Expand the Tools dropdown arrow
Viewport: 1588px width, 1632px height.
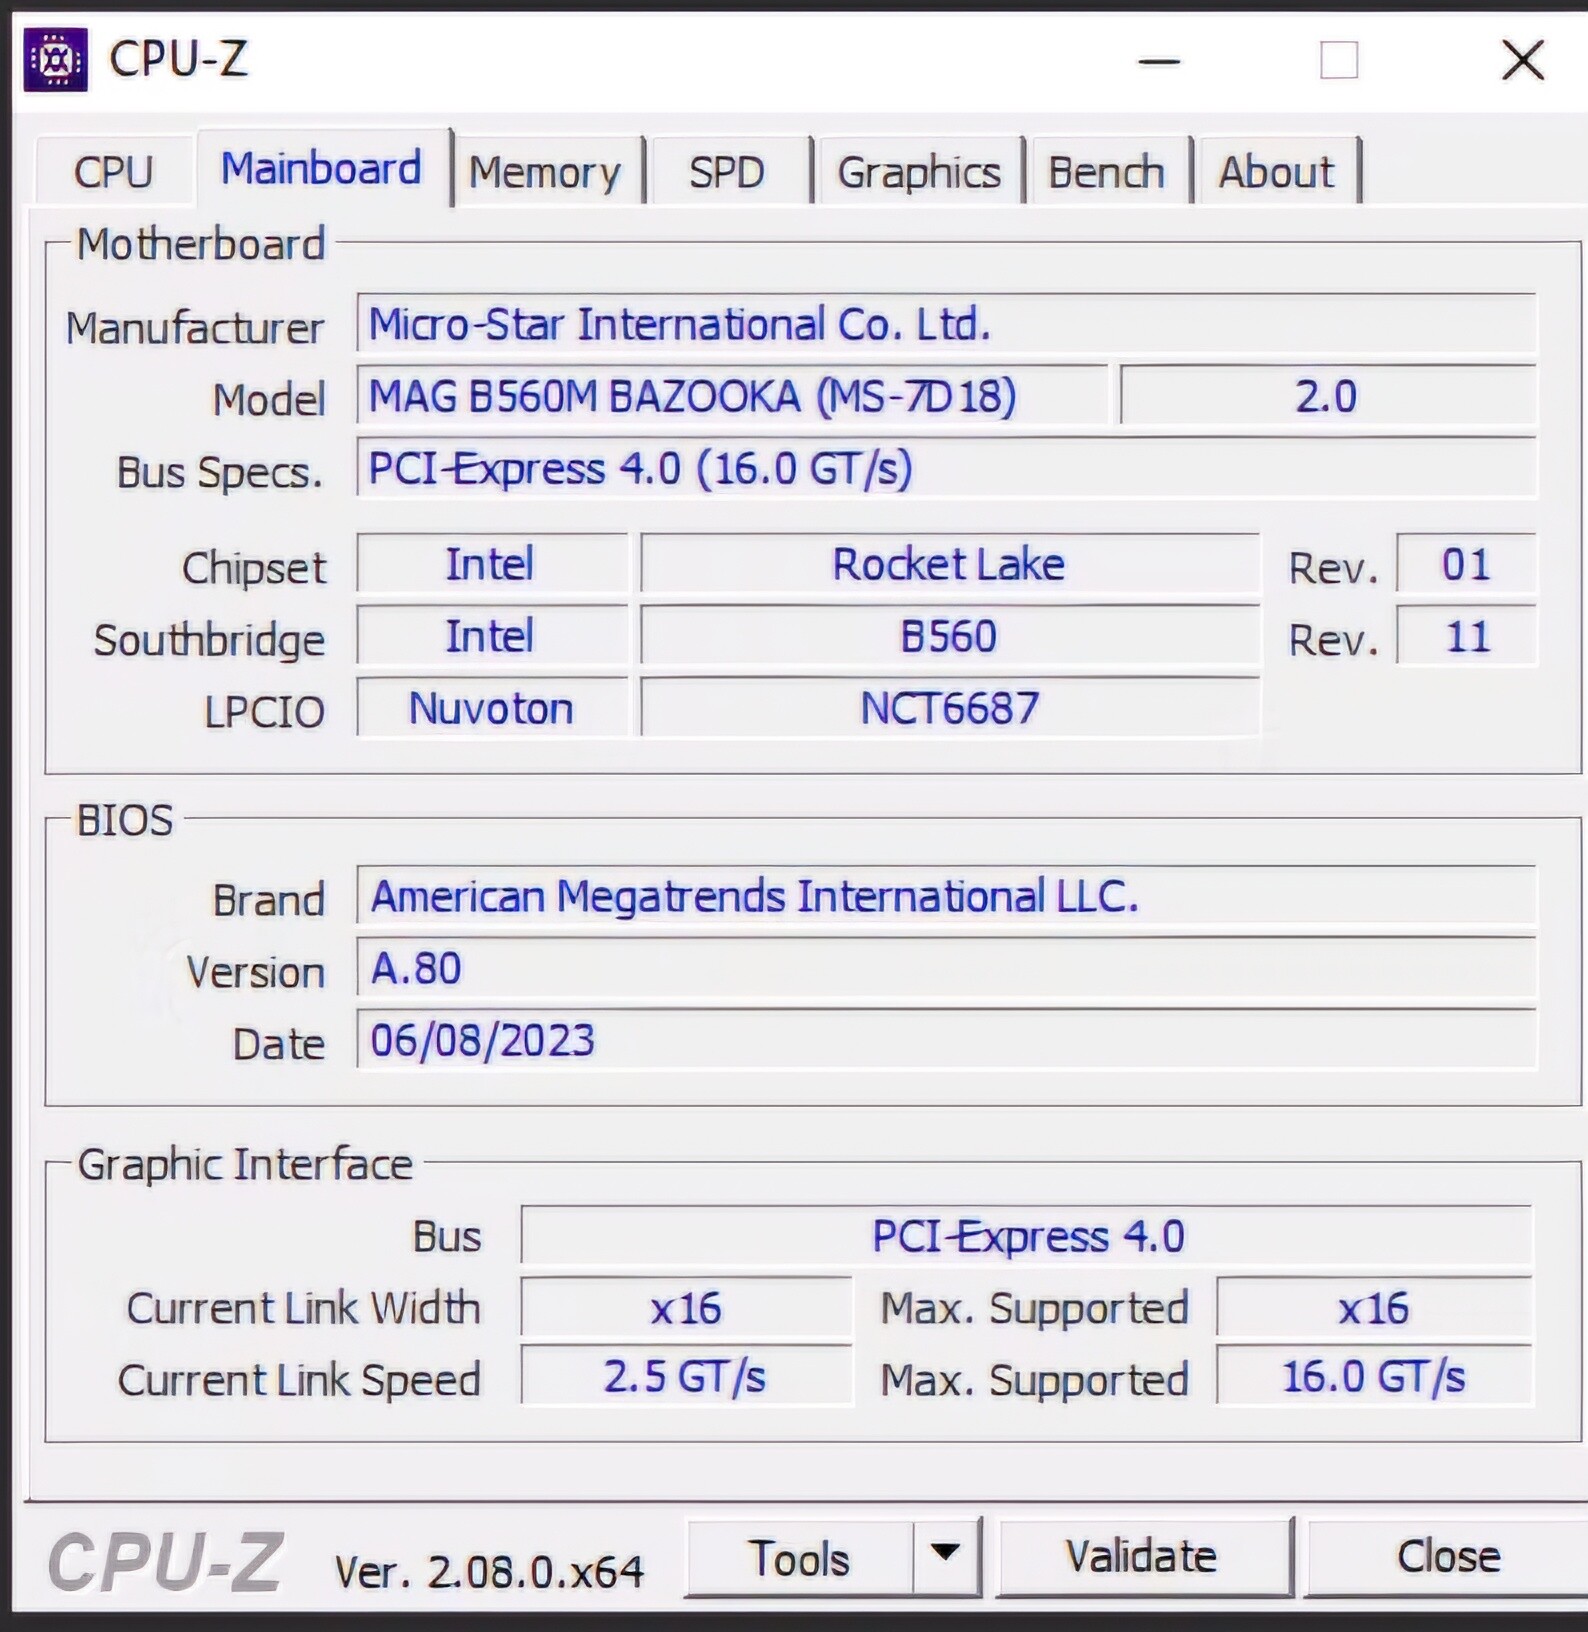(x=946, y=1554)
